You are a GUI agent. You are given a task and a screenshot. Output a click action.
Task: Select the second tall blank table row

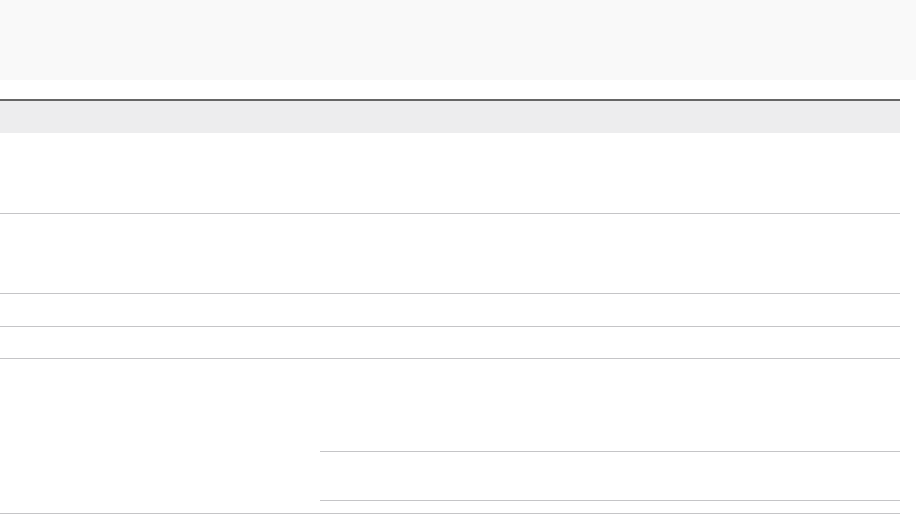(450, 253)
